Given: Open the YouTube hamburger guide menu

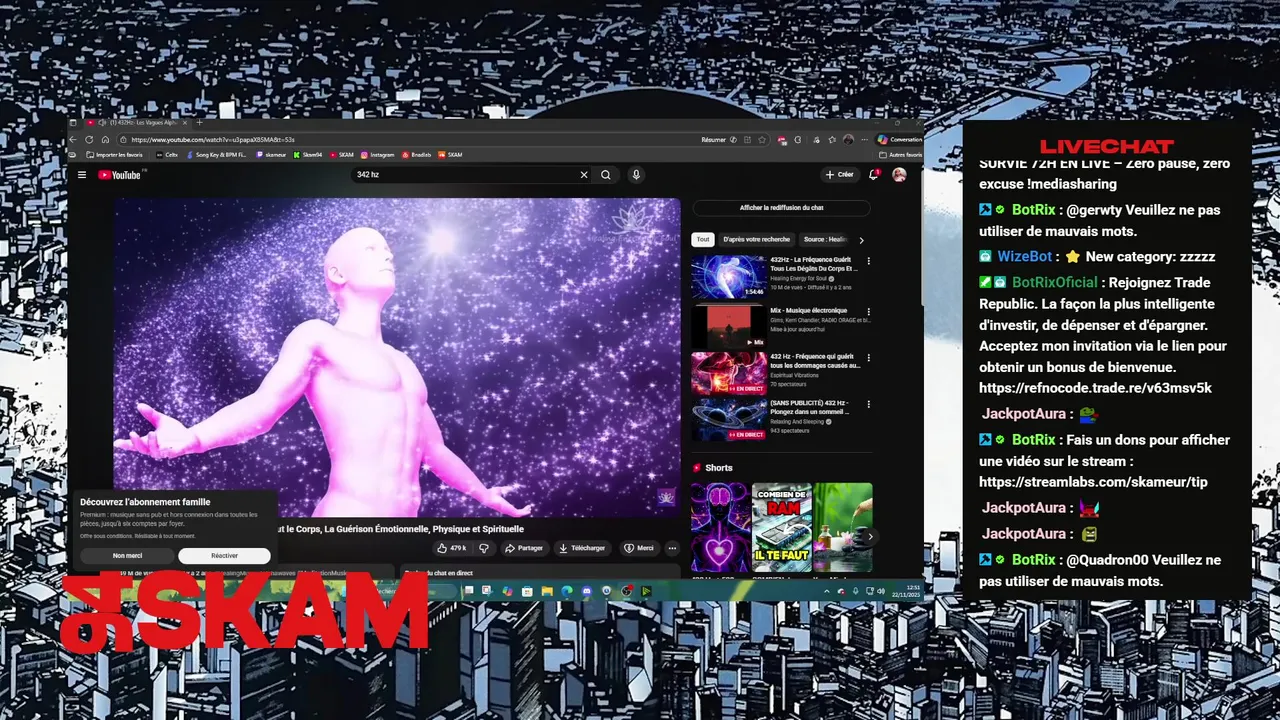Looking at the screenshot, I should pyautogui.click(x=82, y=175).
